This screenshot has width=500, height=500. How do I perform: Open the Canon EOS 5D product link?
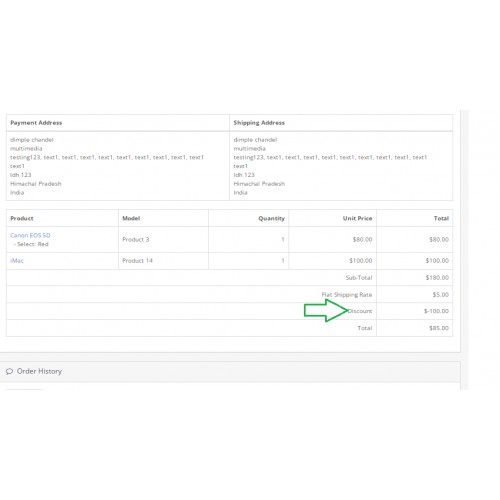[x=30, y=235]
